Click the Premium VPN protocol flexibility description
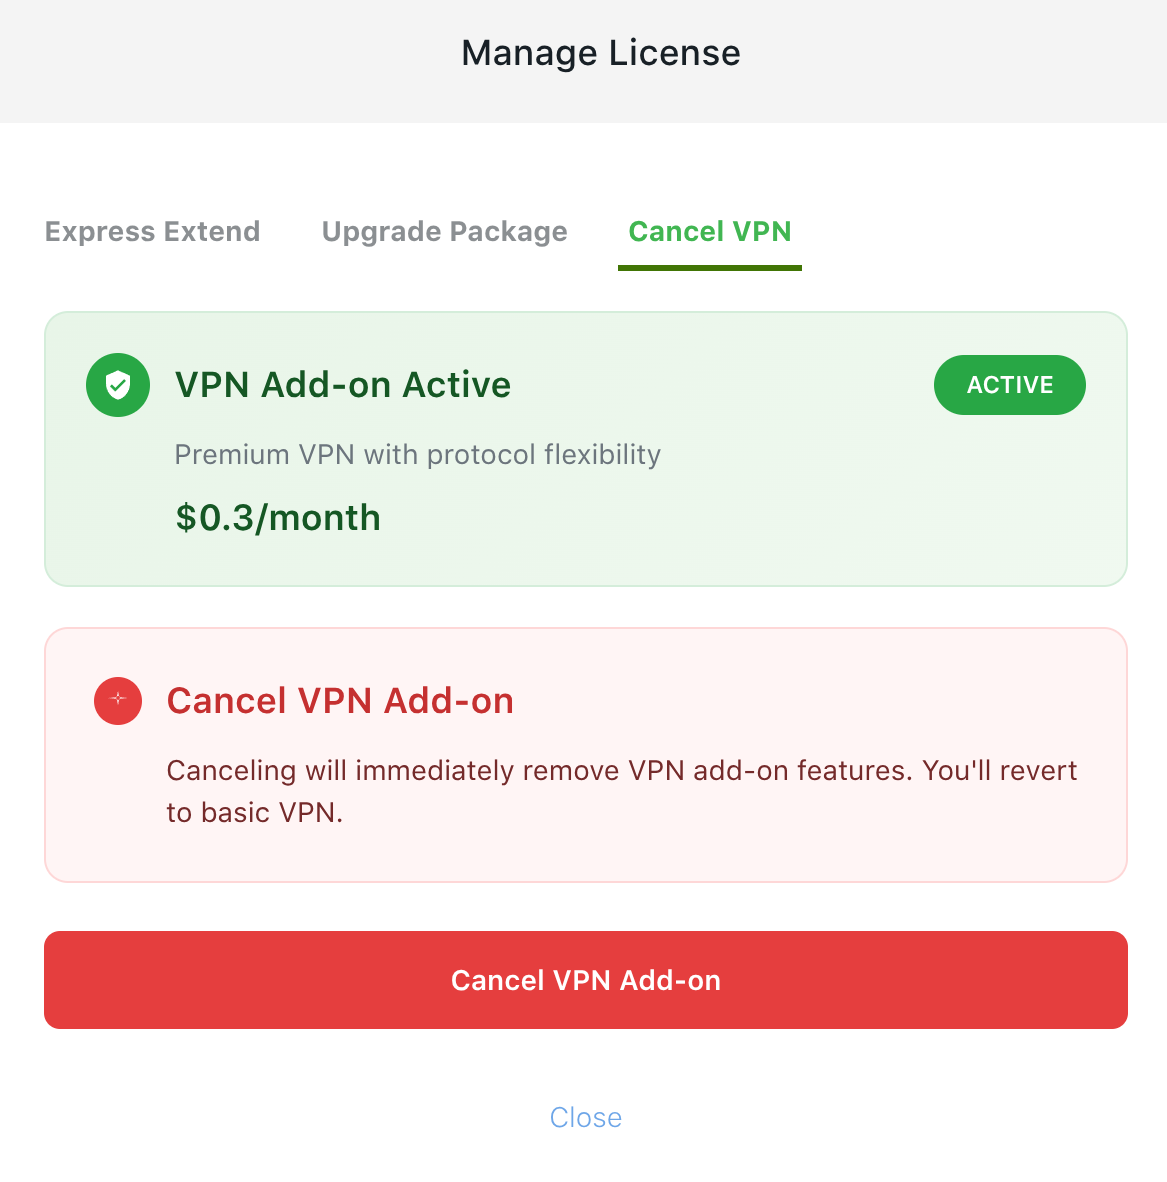 click(x=418, y=455)
